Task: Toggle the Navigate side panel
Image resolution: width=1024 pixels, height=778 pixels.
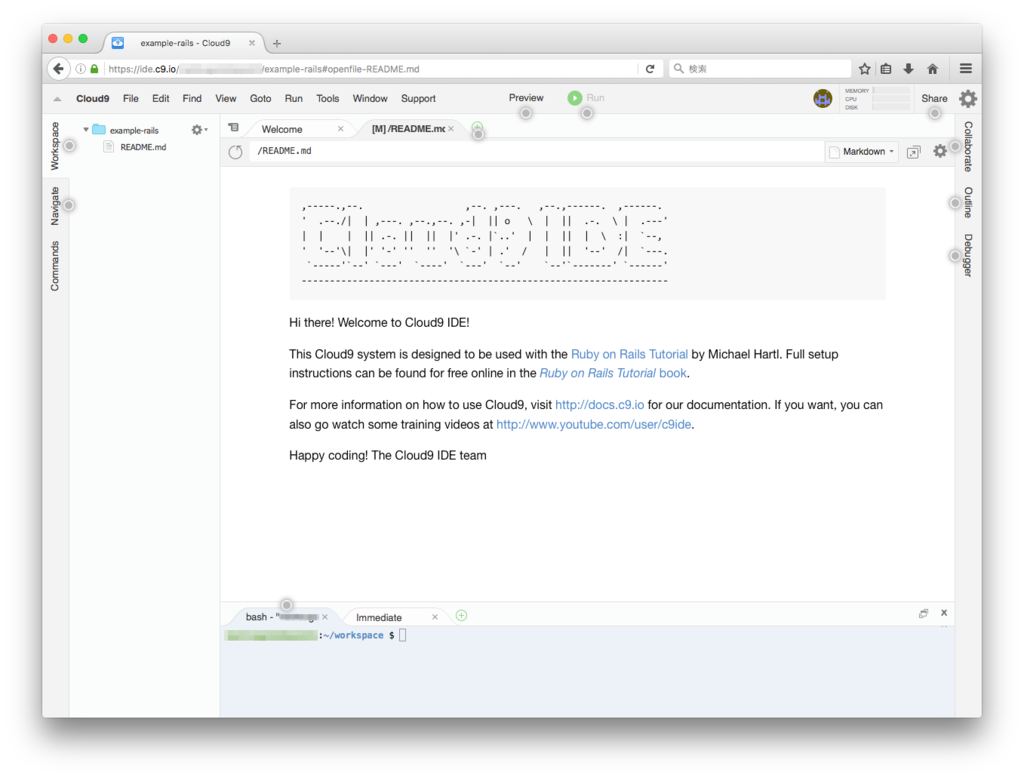Action: tap(55, 206)
